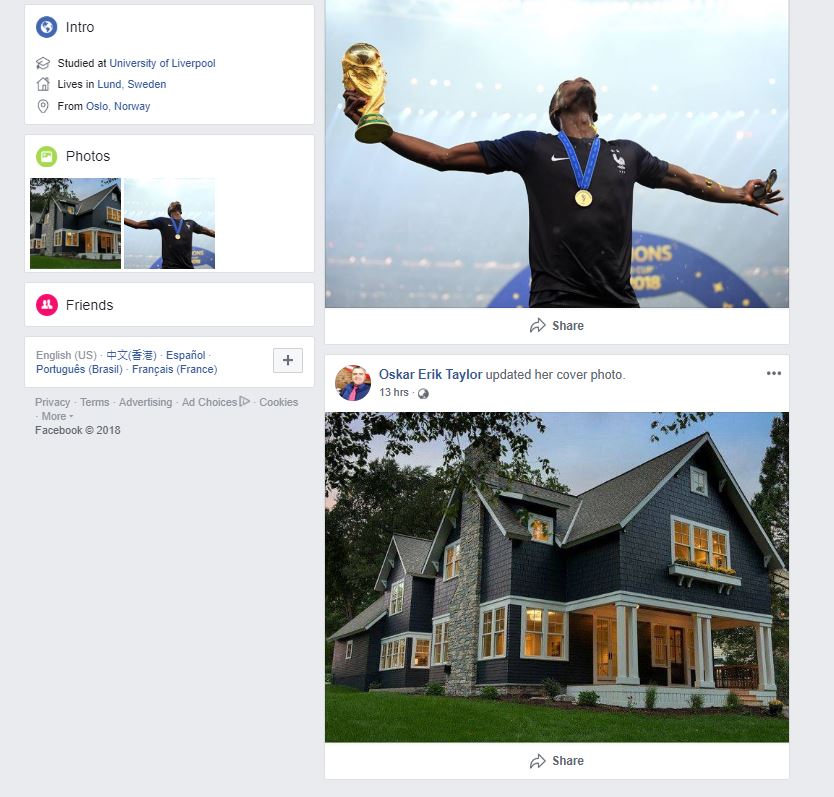Open the Lund, Sweden link
This screenshot has width=834, height=797.
point(131,84)
